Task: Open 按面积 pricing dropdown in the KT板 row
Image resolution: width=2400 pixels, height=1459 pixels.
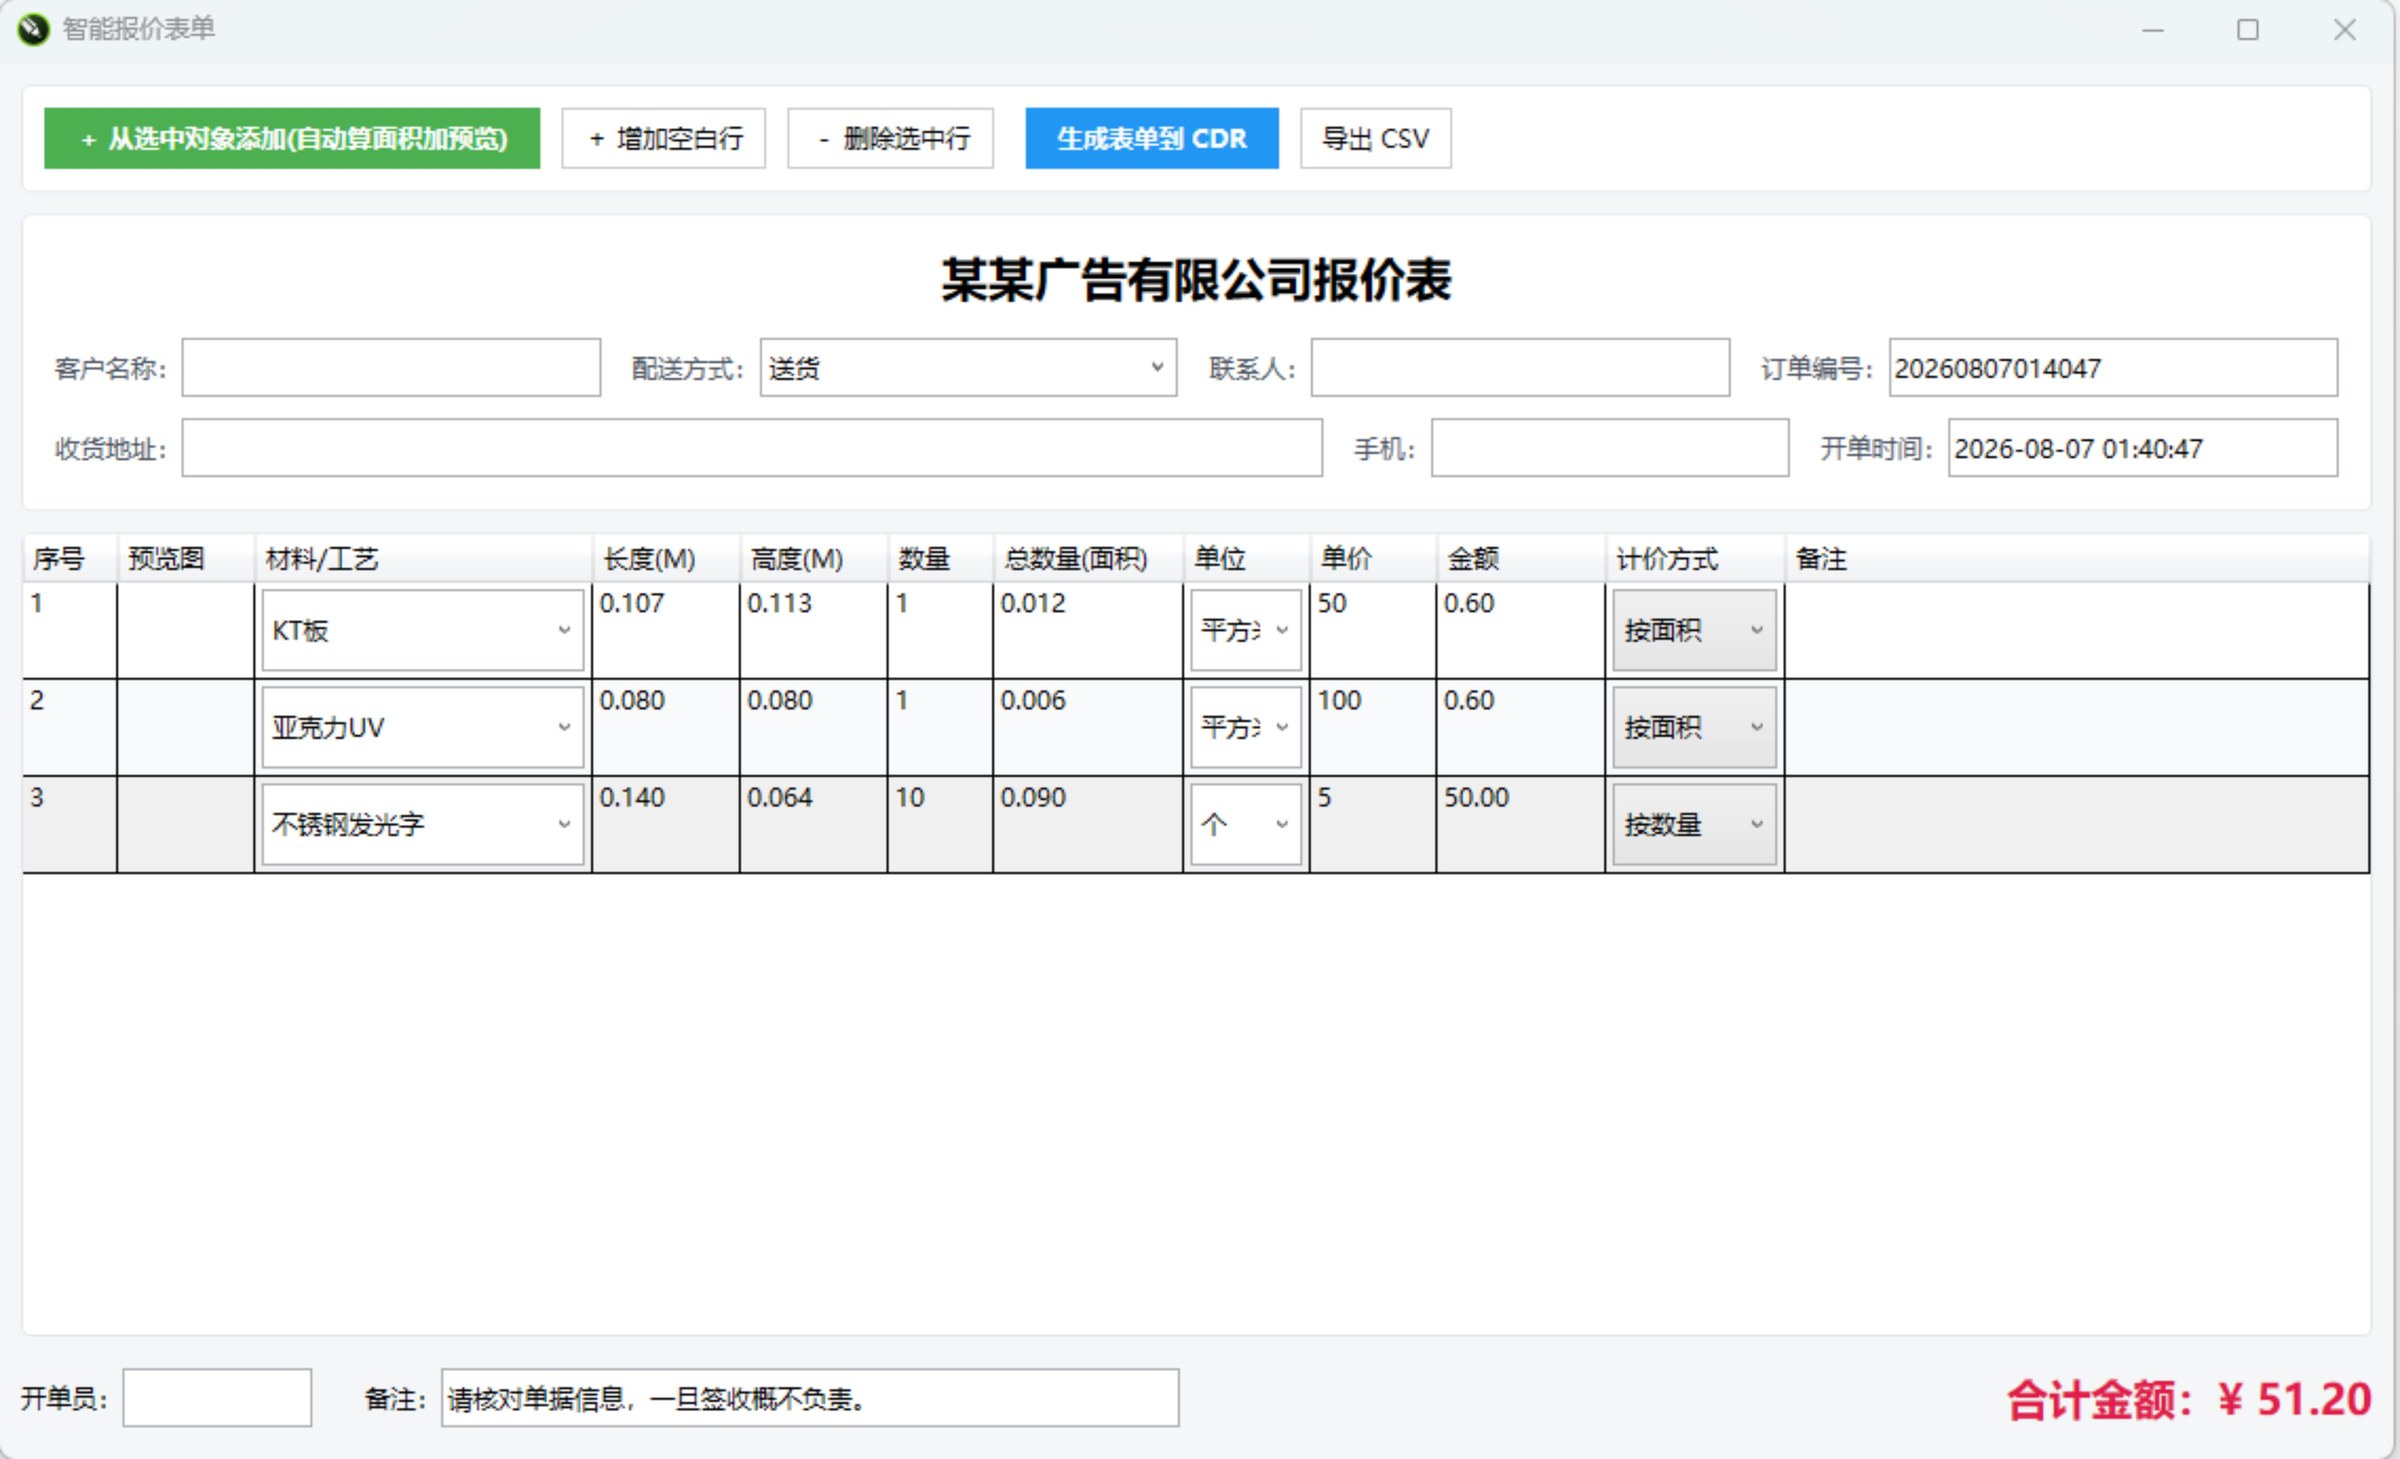Action: [x=1695, y=630]
